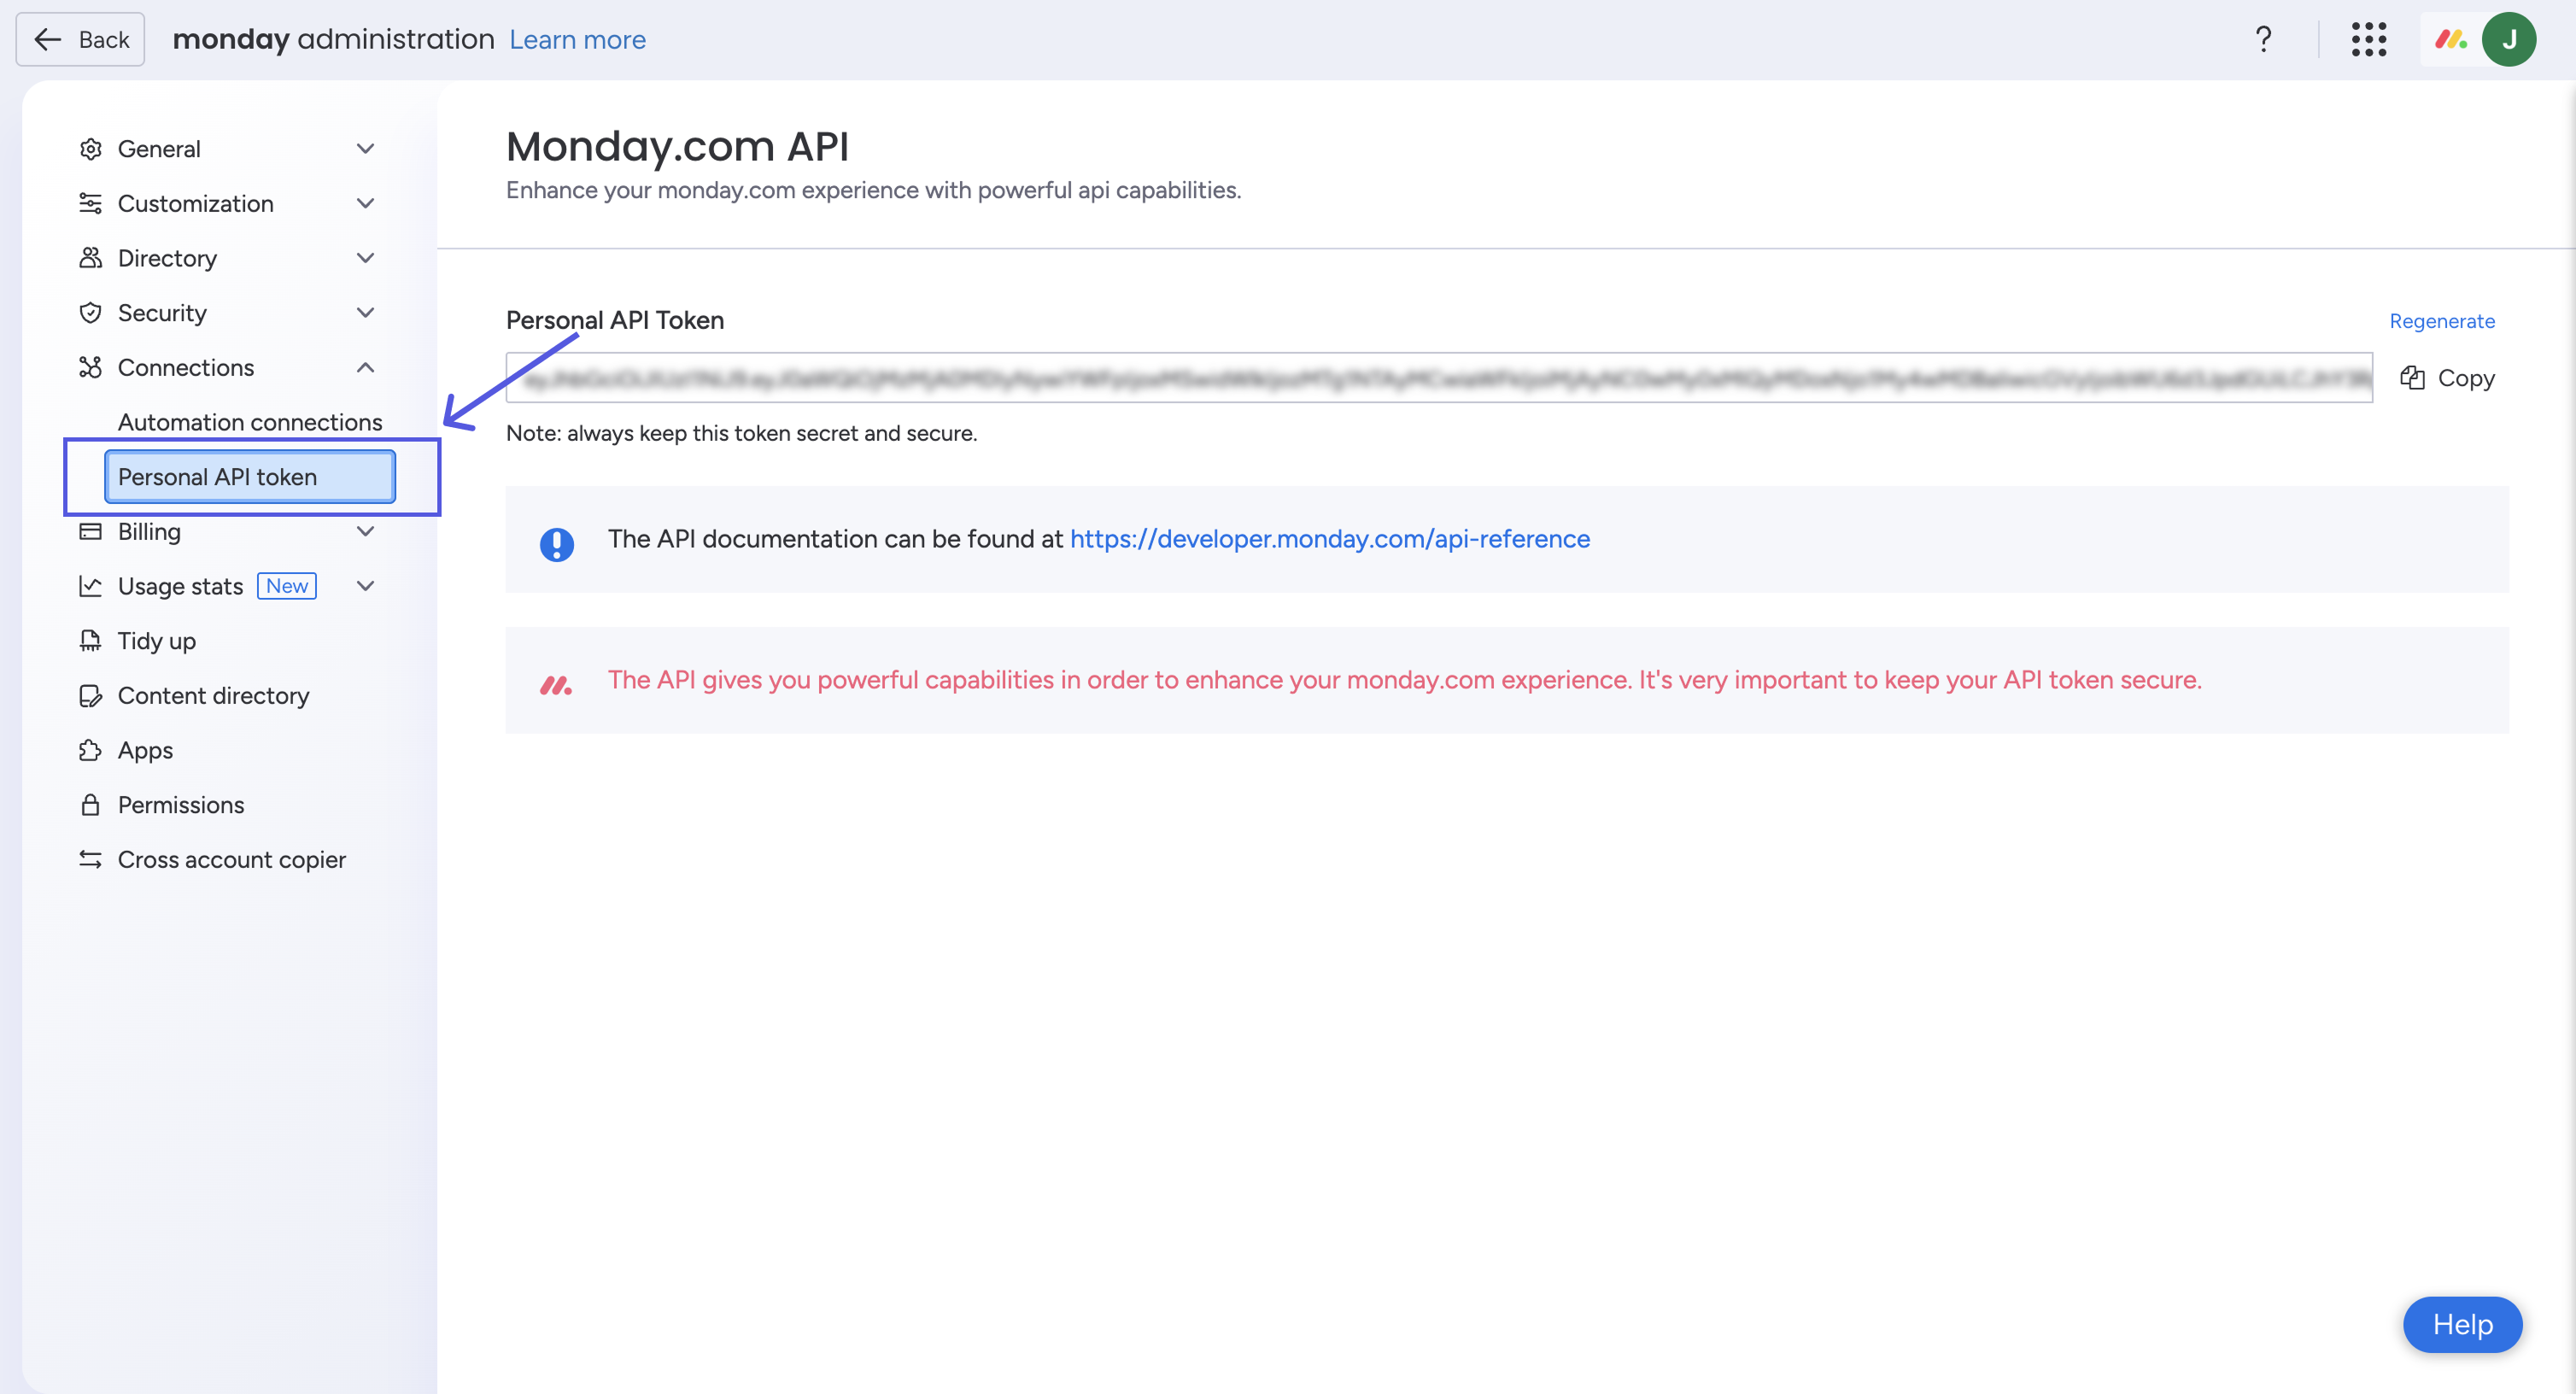Open the apps grid menu icon
This screenshot has height=1394, width=2576.
pos(2368,40)
